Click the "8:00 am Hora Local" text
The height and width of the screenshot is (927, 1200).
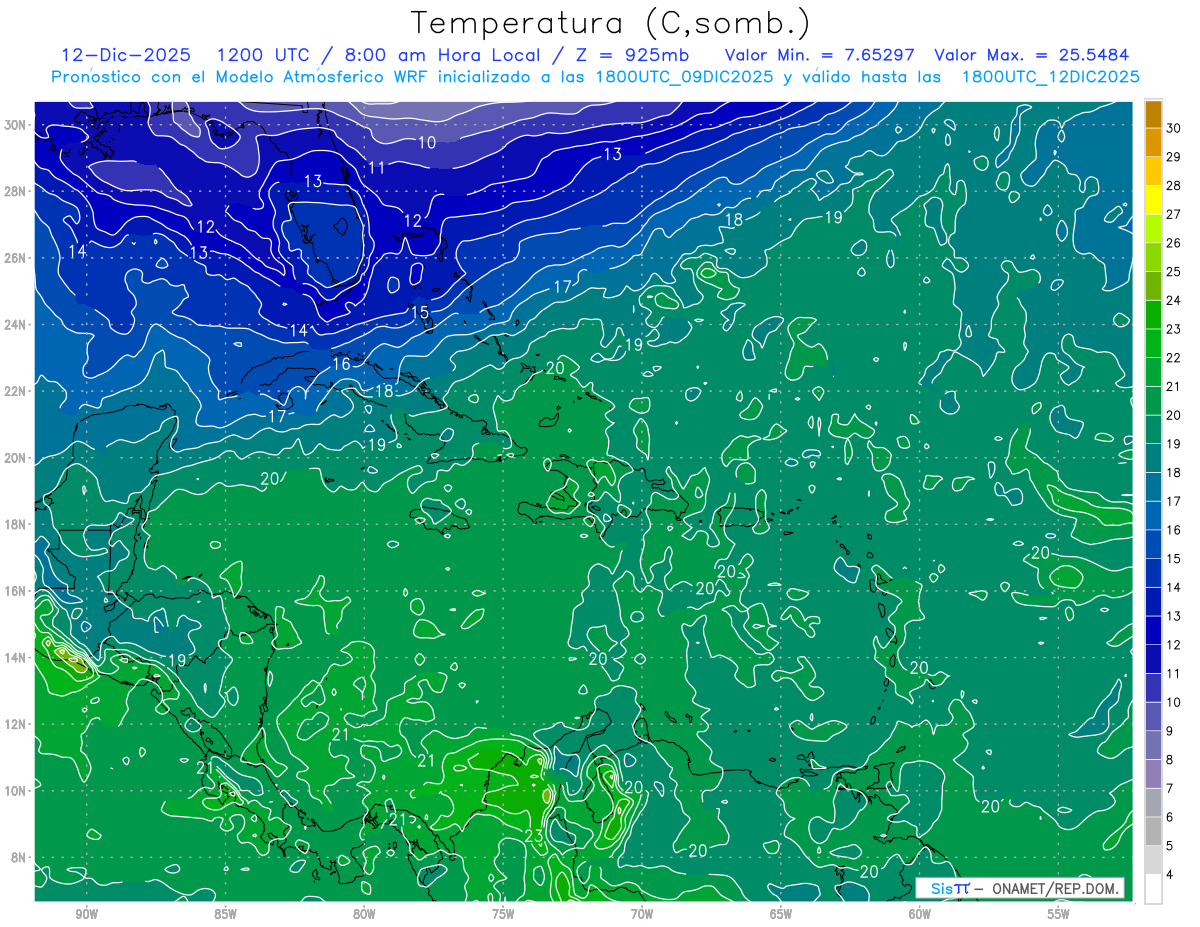442,55
